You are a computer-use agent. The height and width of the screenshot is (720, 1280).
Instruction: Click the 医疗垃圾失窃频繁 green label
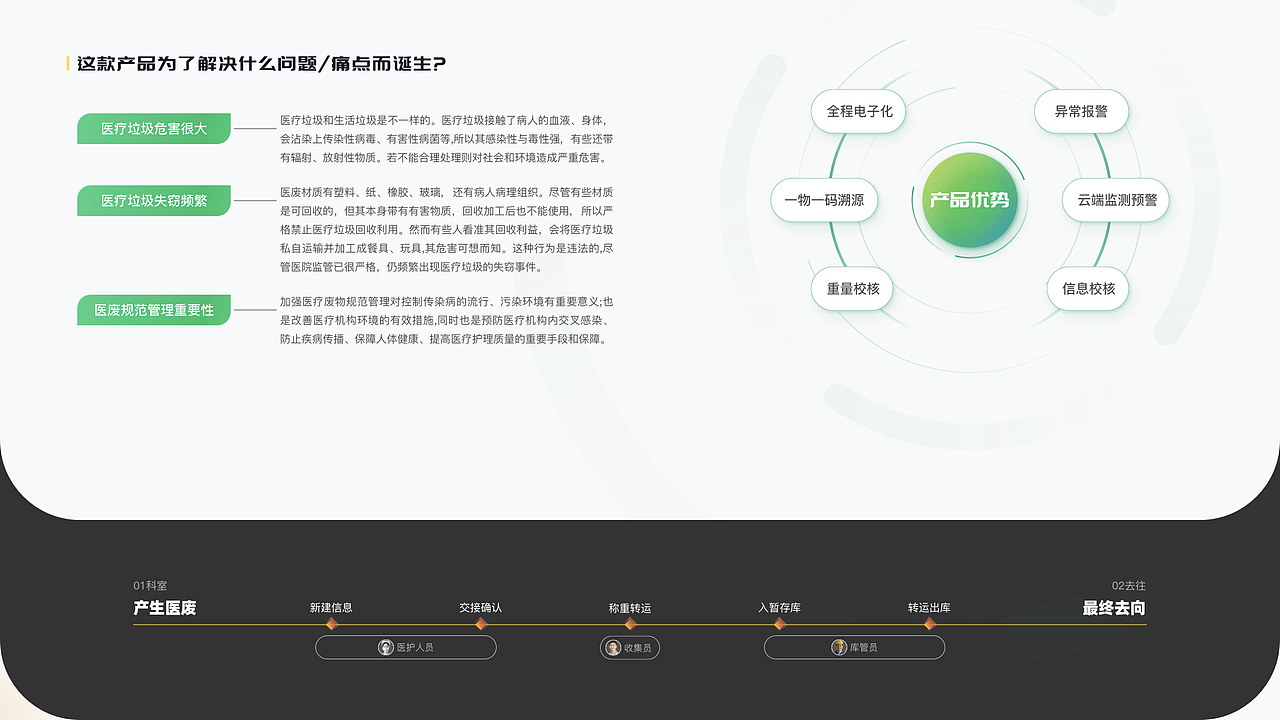(154, 201)
